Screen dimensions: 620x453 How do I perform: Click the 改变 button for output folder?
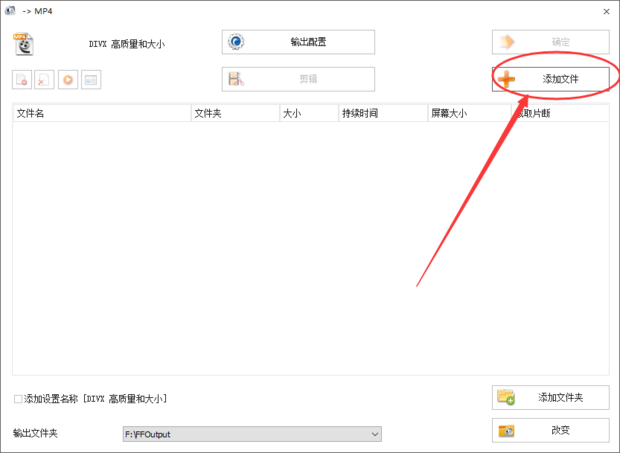pyautogui.click(x=550, y=430)
